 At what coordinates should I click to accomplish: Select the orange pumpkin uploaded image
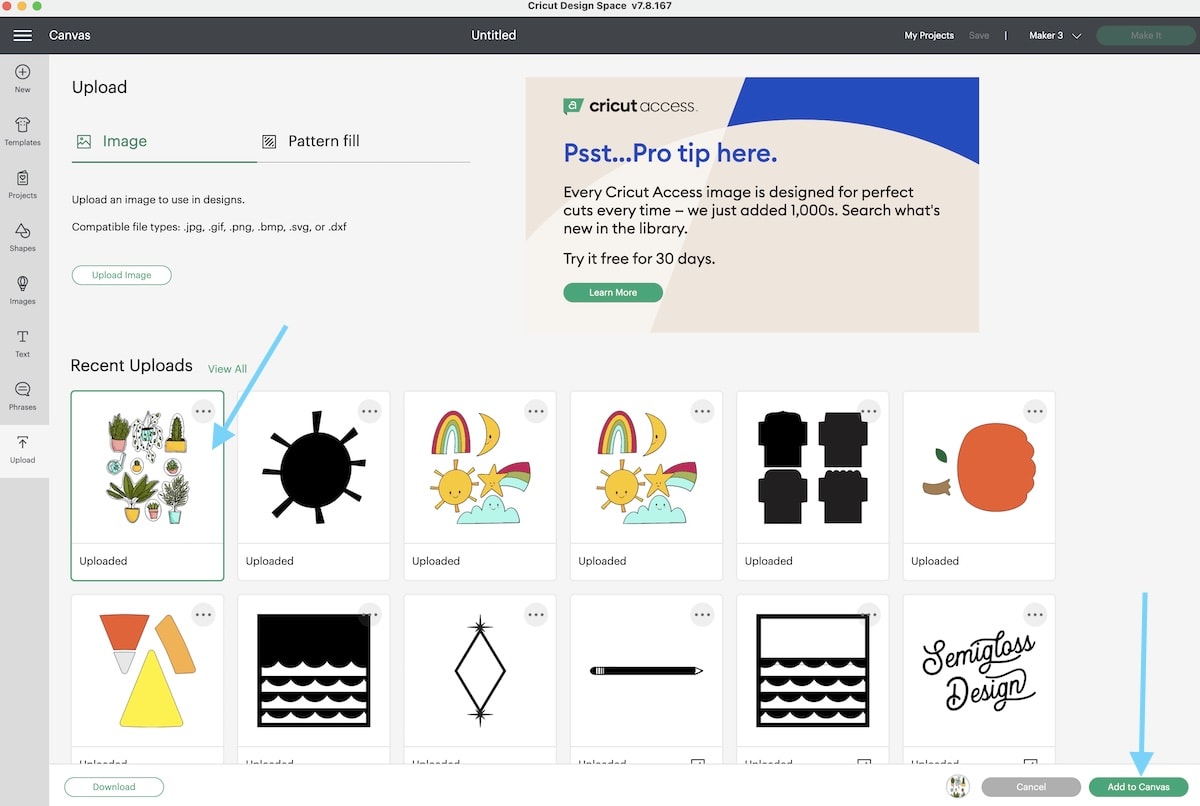979,485
